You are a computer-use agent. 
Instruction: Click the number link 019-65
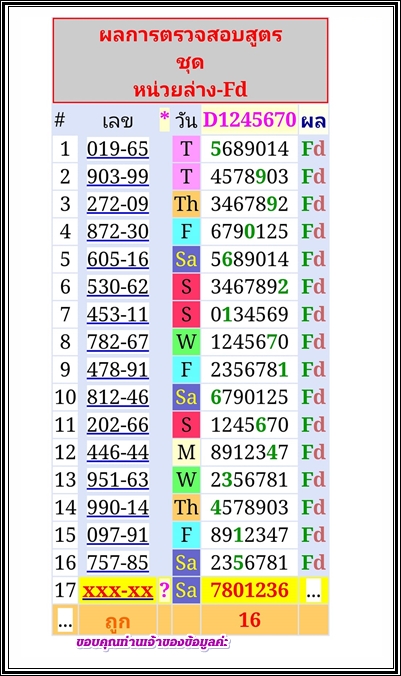[118, 149]
